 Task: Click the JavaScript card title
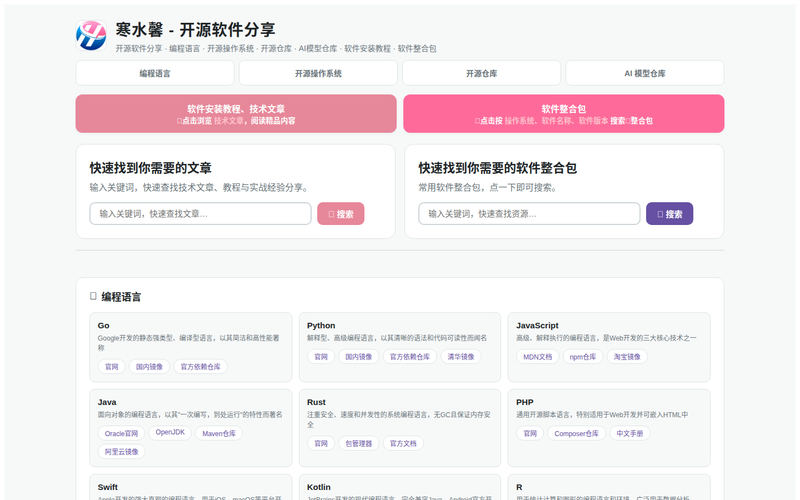537,326
